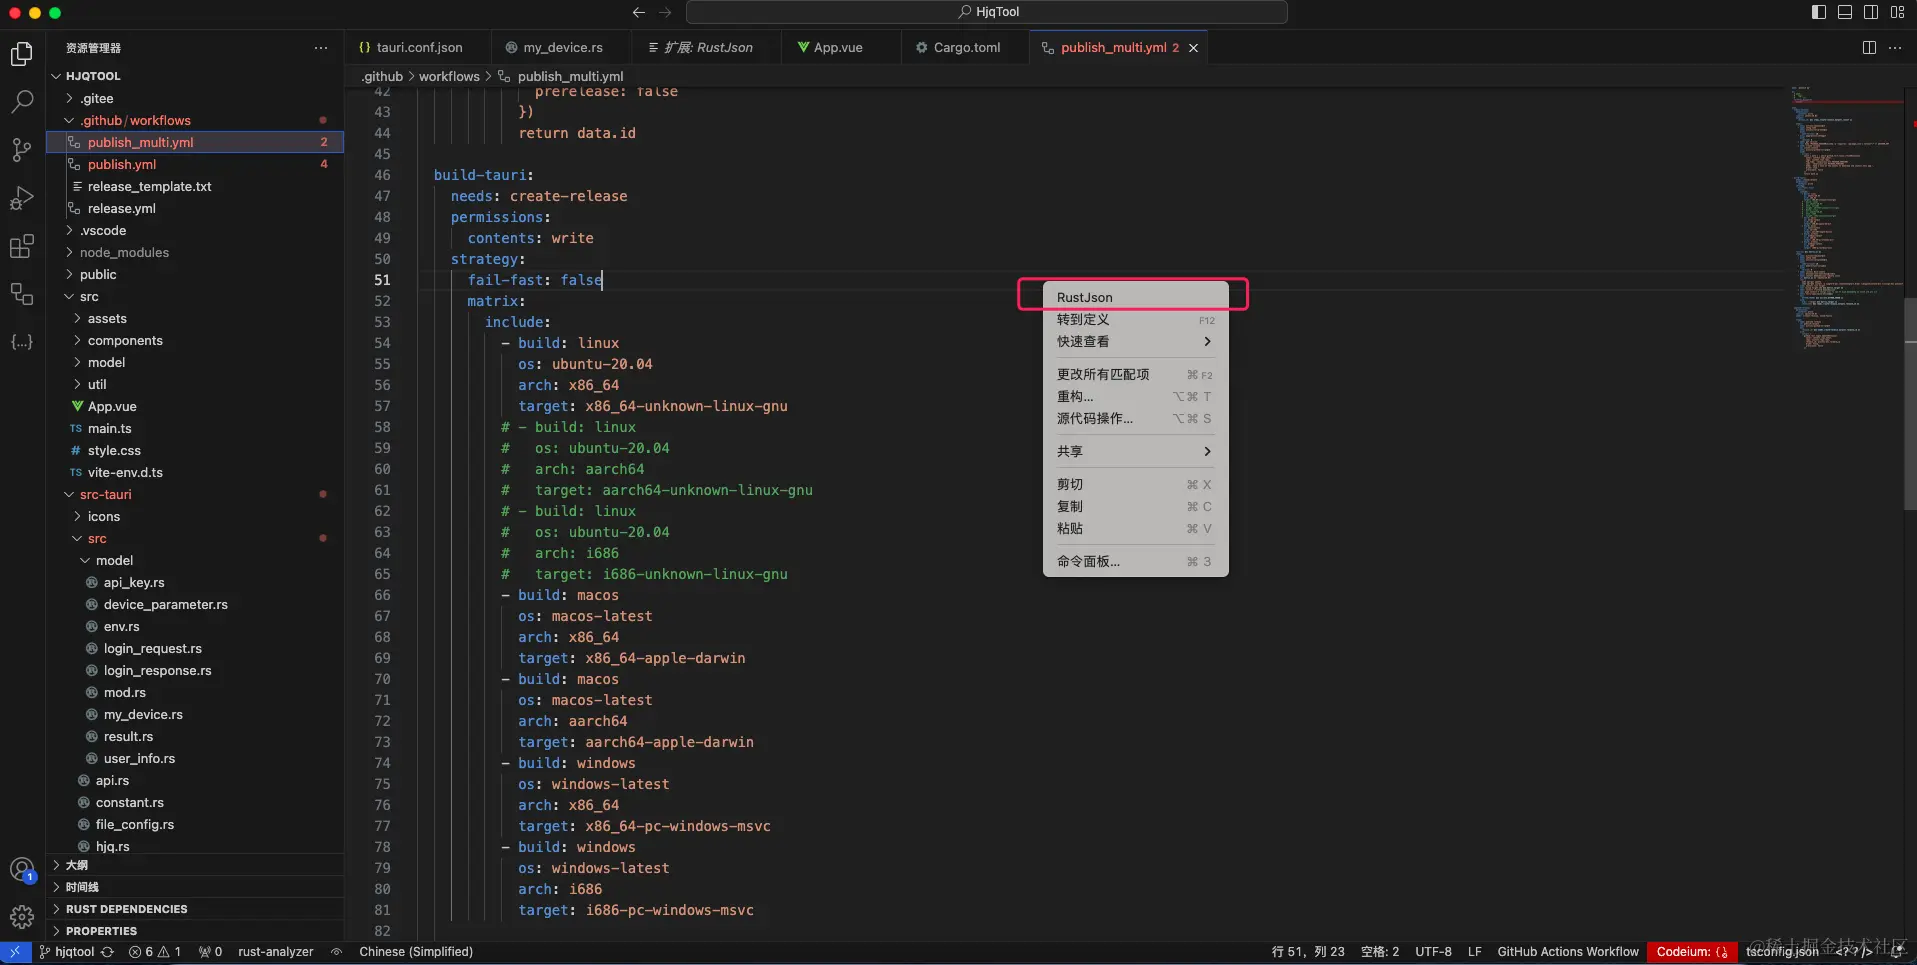Toggle secondary side bar visibility

coord(1871,12)
